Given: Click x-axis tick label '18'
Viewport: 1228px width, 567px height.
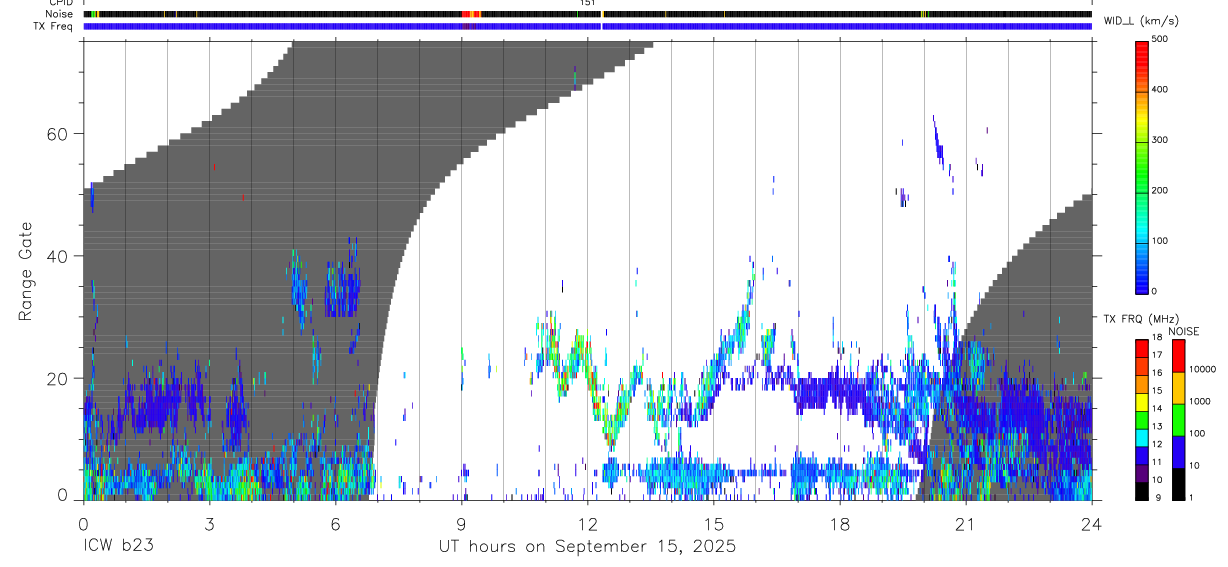Looking at the screenshot, I should [x=839, y=524].
